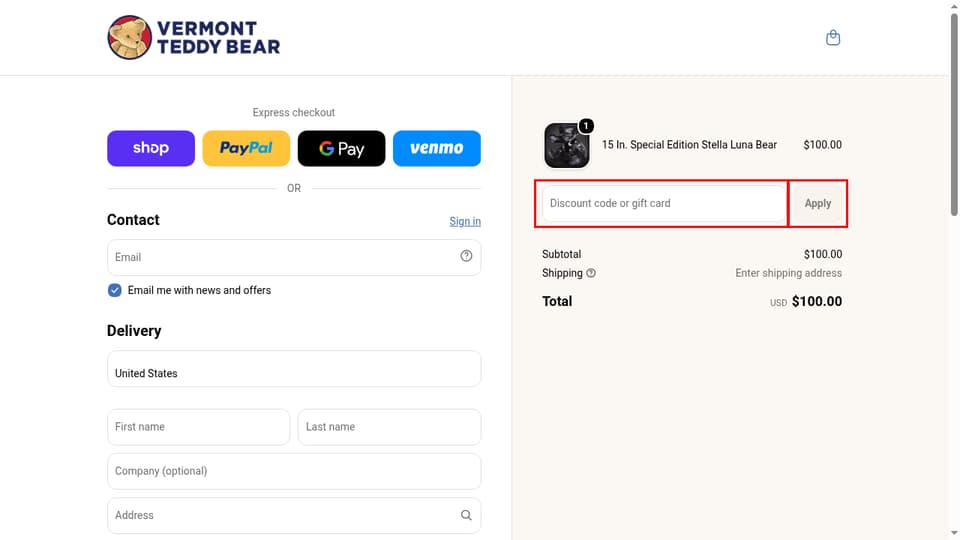Focus the Address input field

coord(294,516)
